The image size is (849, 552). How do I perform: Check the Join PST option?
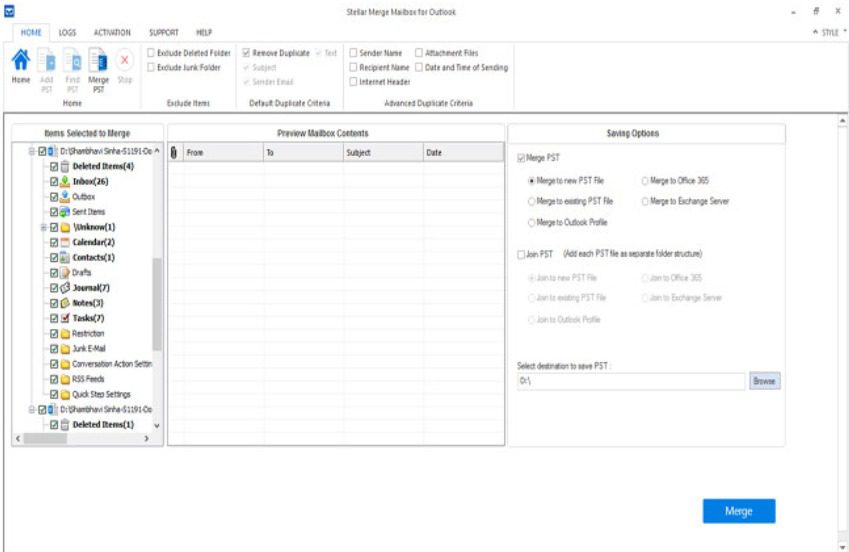(521, 254)
